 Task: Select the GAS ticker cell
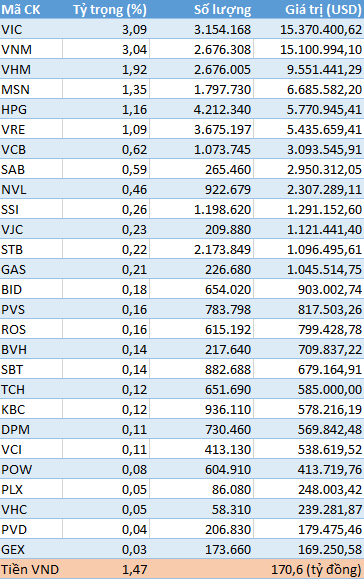pos(31,269)
